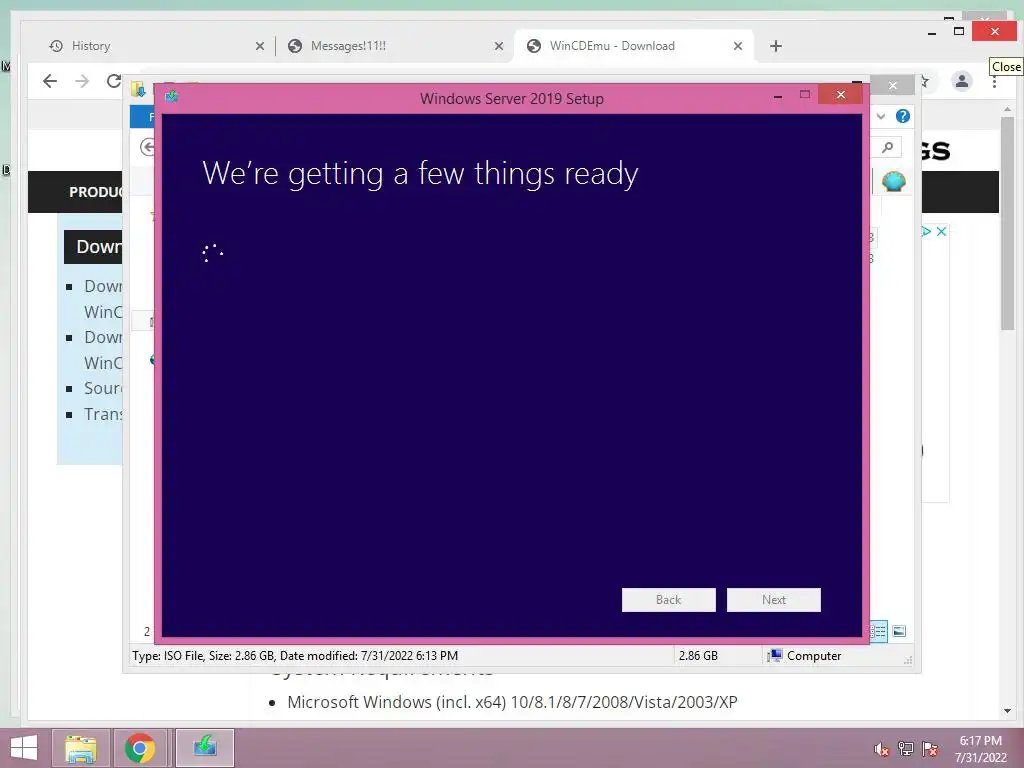
Task: Click the muted volume tray icon
Action: [882, 749]
